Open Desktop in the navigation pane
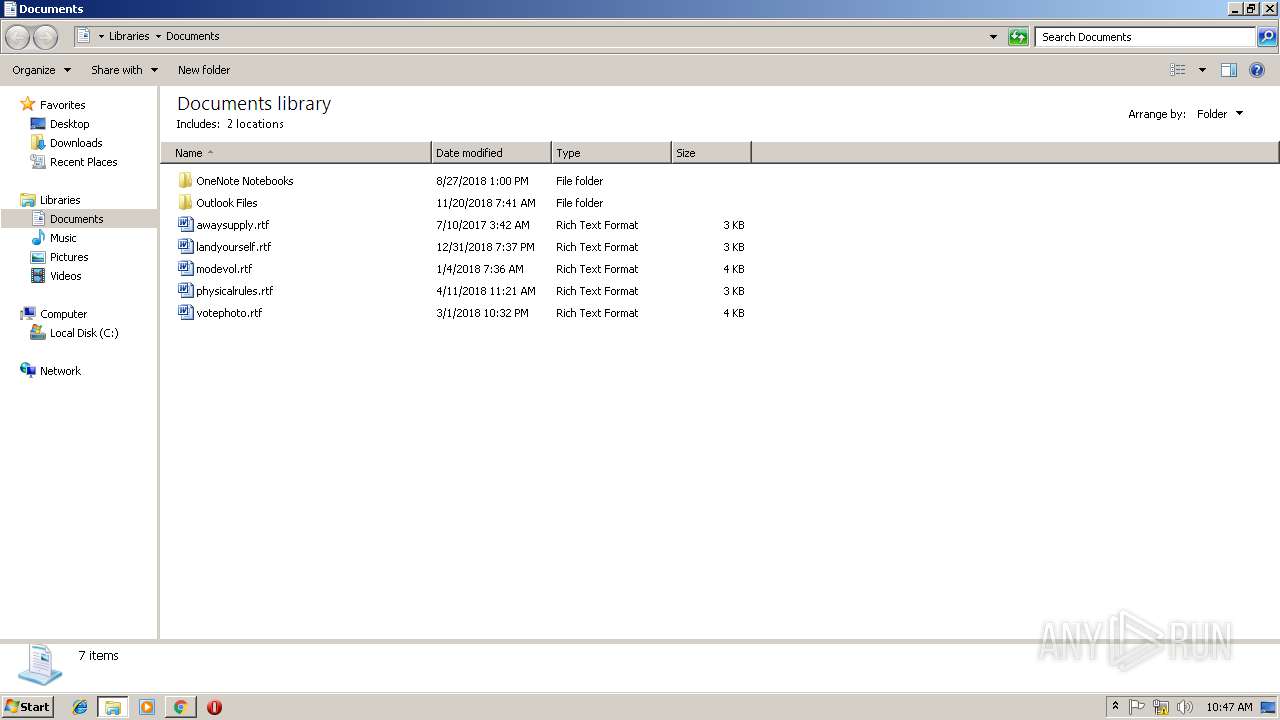Screen dimensions: 1280x720 [70, 124]
